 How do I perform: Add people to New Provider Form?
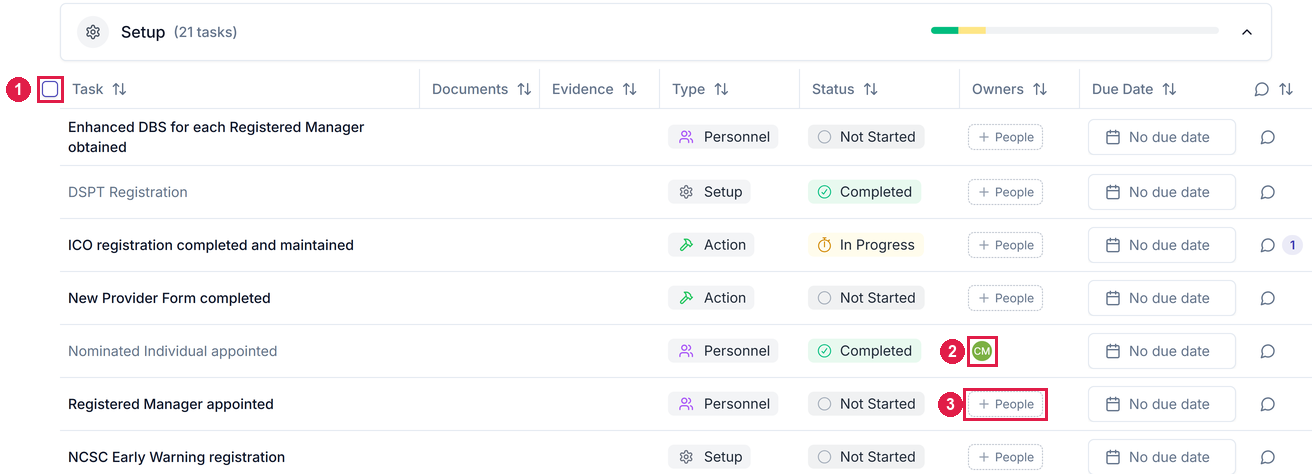point(1005,298)
